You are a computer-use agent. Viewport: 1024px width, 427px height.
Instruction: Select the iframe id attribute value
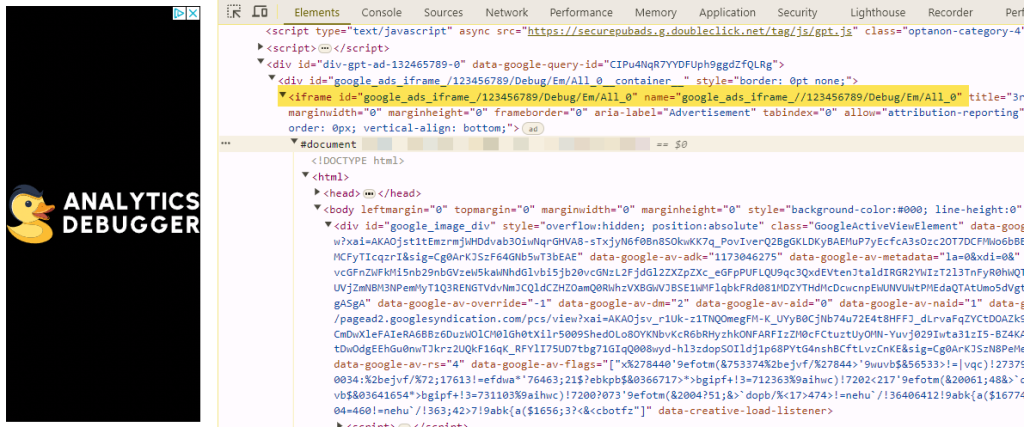point(500,97)
